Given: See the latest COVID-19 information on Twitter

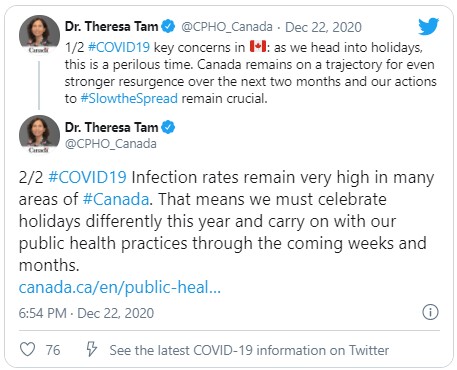Looking at the screenshot, I should point(249,350).
